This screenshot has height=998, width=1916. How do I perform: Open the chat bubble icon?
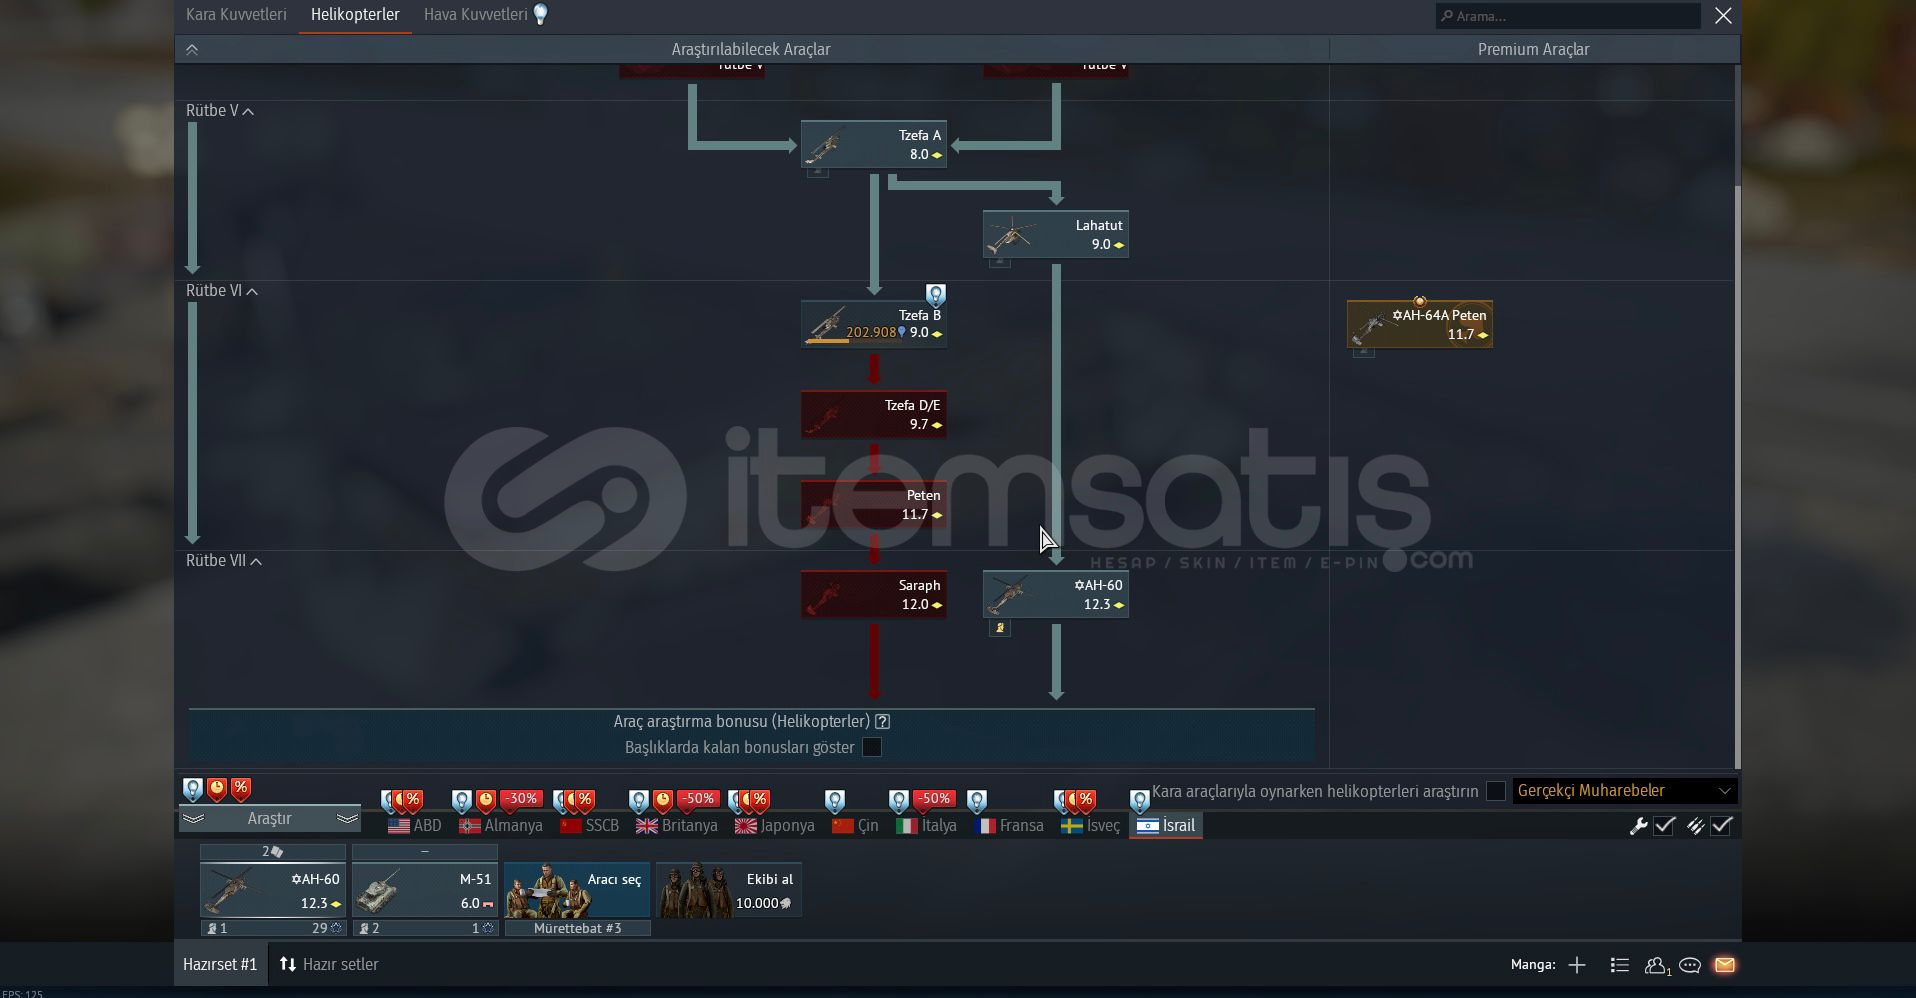click(x=1690, y=965)
